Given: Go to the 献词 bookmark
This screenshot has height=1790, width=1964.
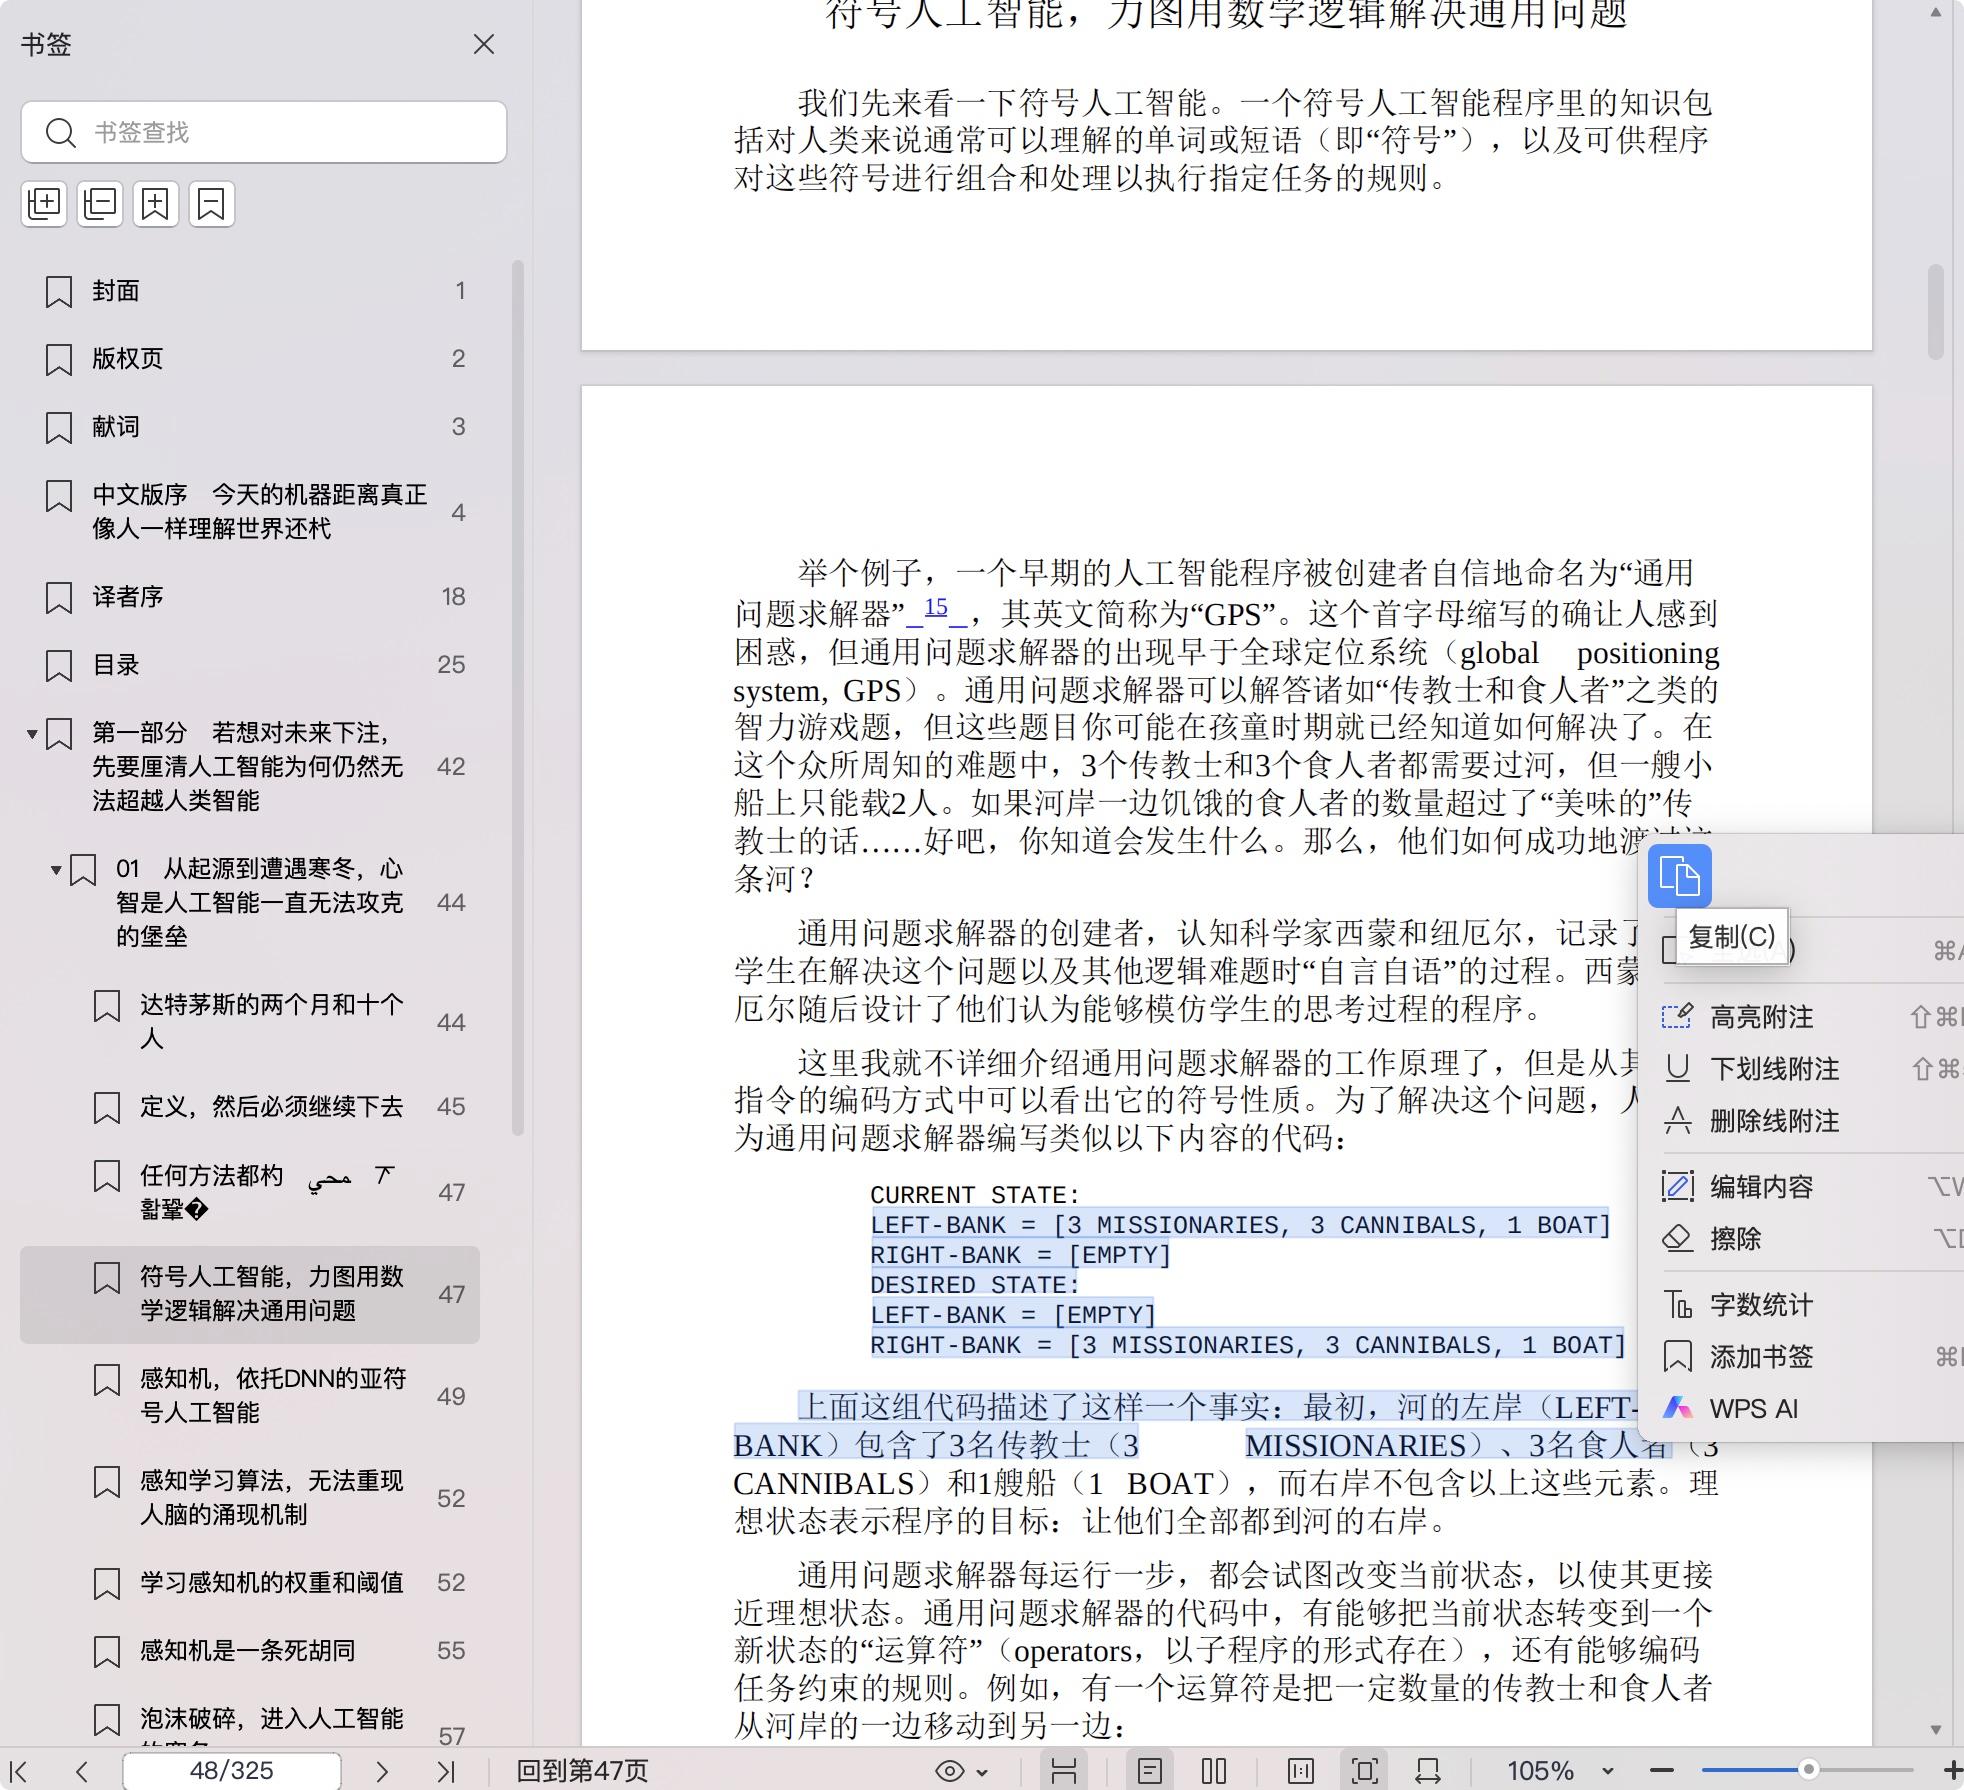Looking at the screenshot, I should (250, 427).
